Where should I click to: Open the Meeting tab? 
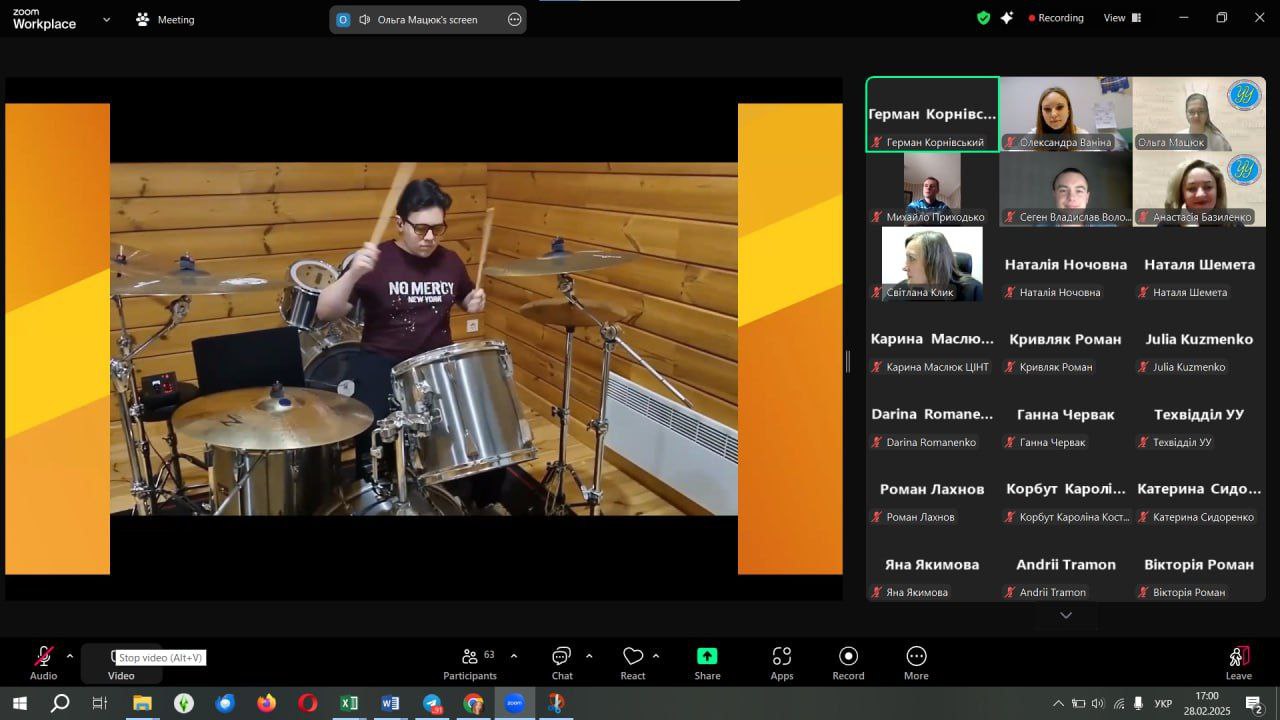[165, 19]
